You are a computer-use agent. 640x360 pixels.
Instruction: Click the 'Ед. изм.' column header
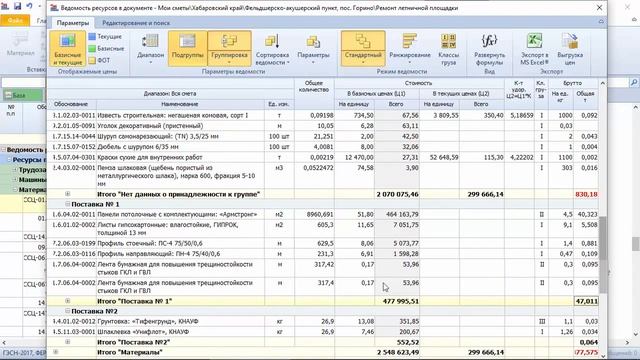pyautogui.click(x=279, y=104)
